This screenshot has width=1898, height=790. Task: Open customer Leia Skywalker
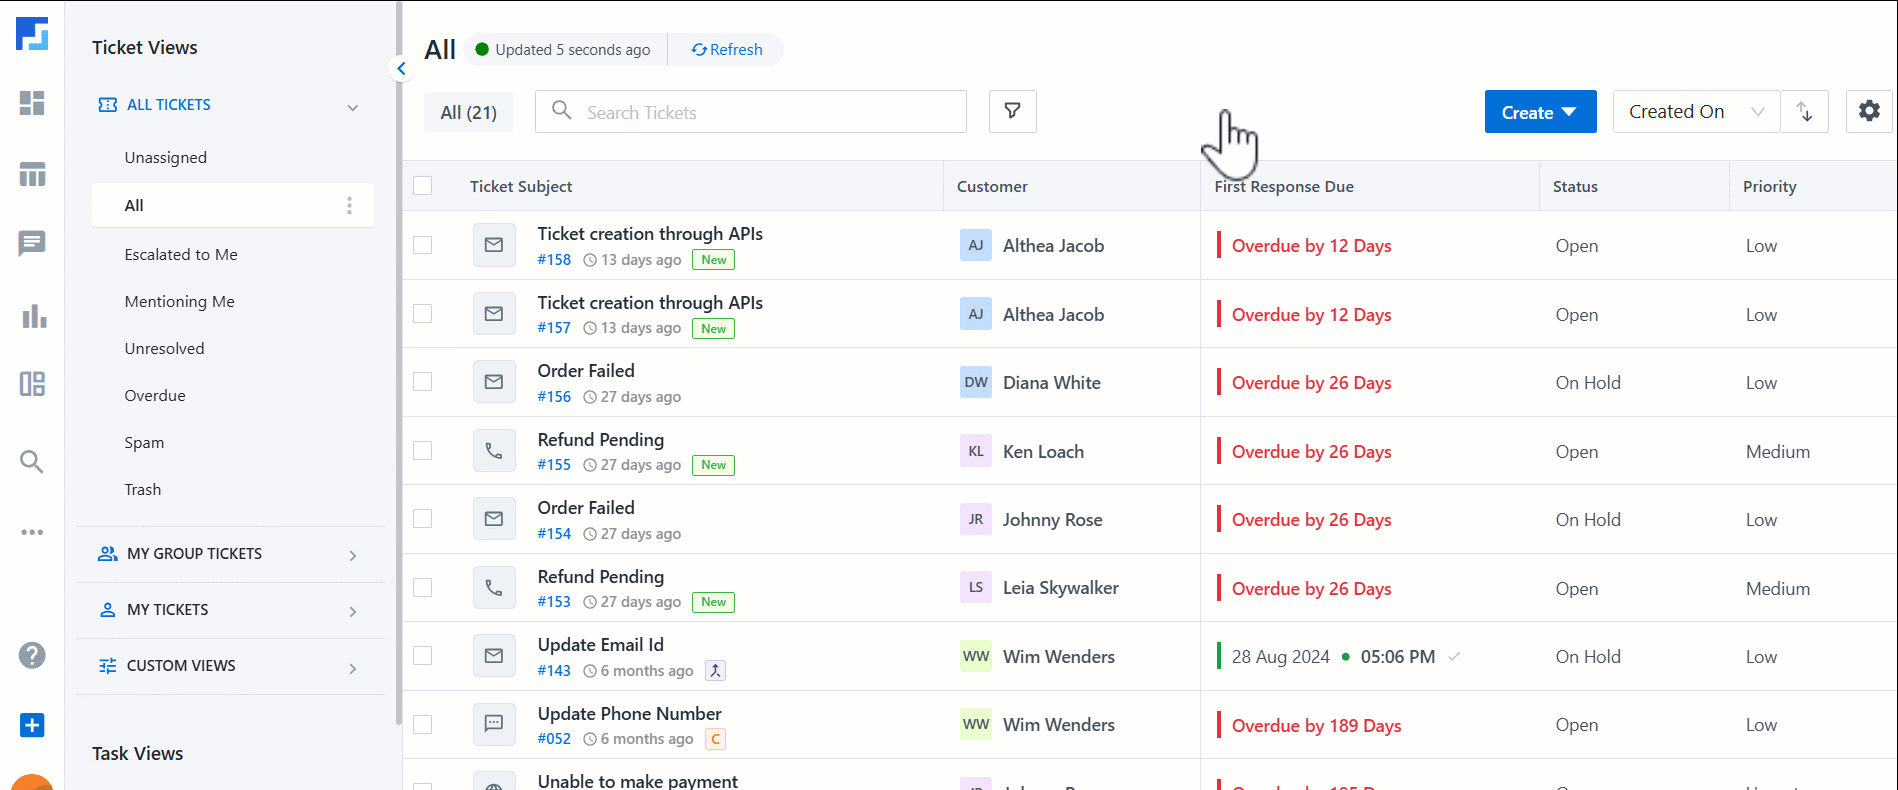[x=1060, y=588]
